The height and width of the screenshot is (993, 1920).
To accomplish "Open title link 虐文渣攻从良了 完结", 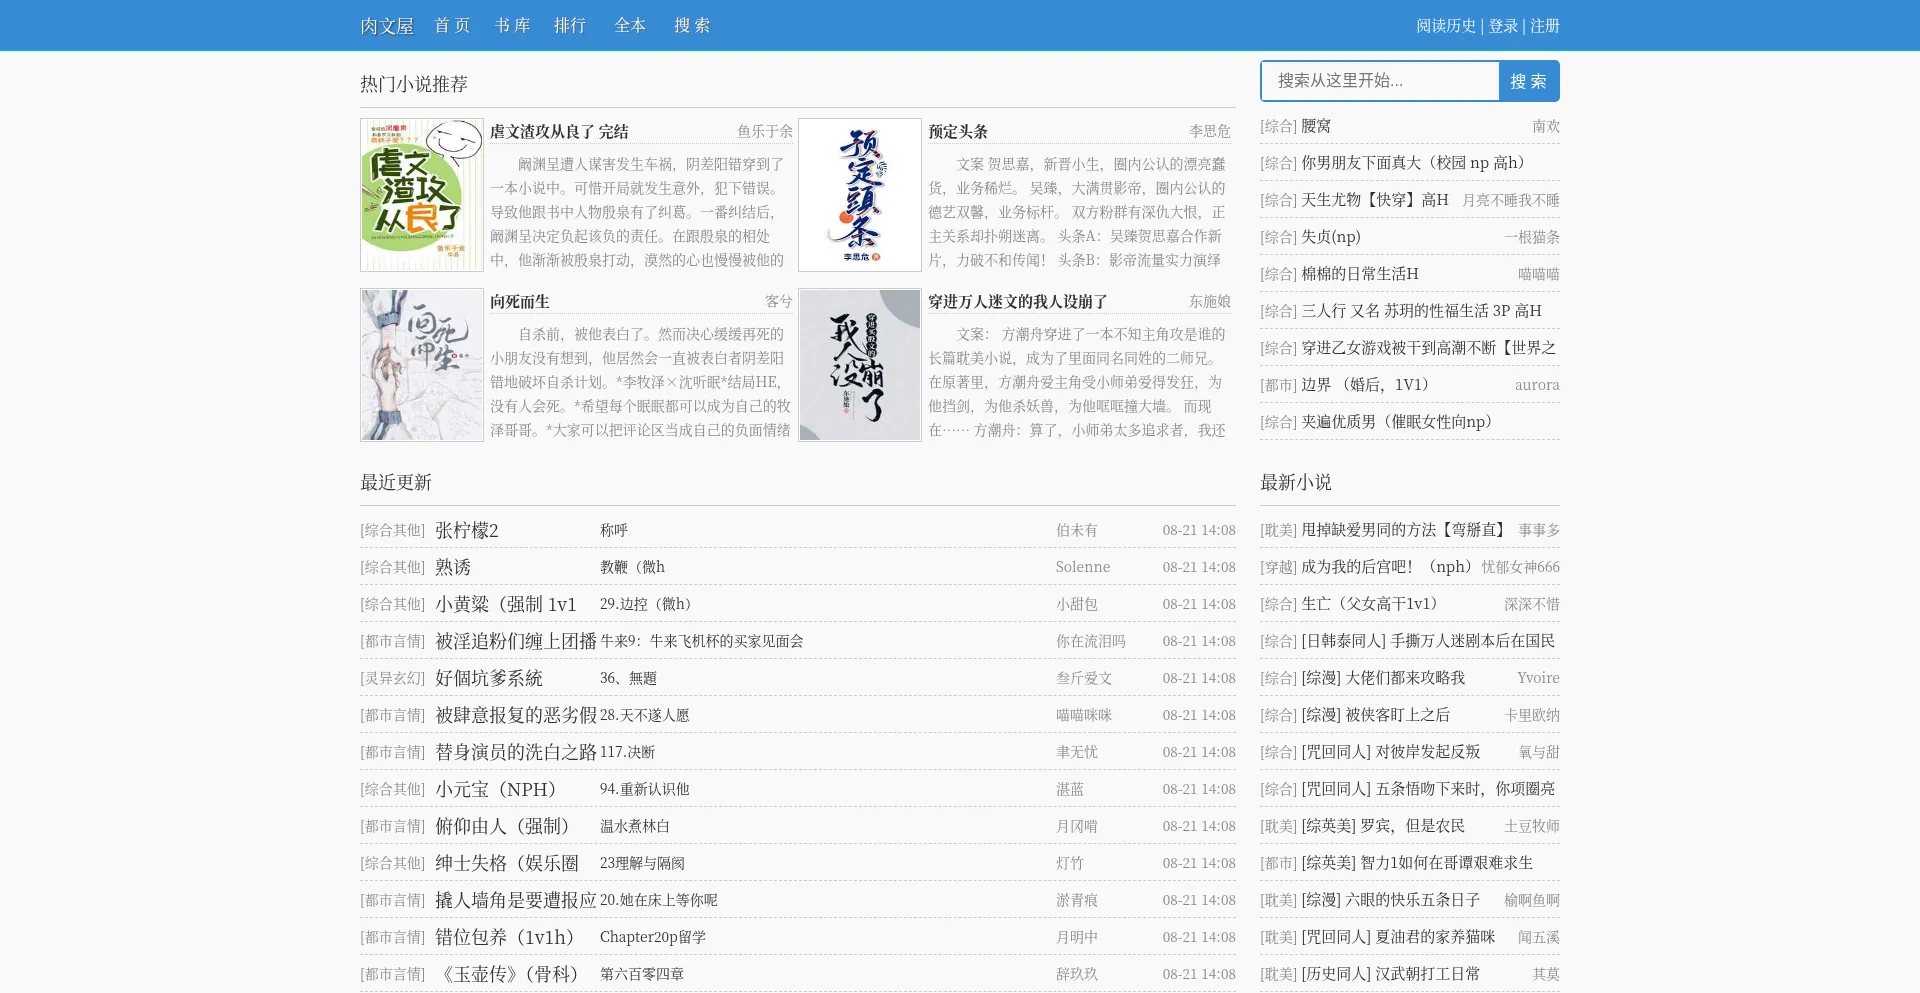I will tap(559, 131).
